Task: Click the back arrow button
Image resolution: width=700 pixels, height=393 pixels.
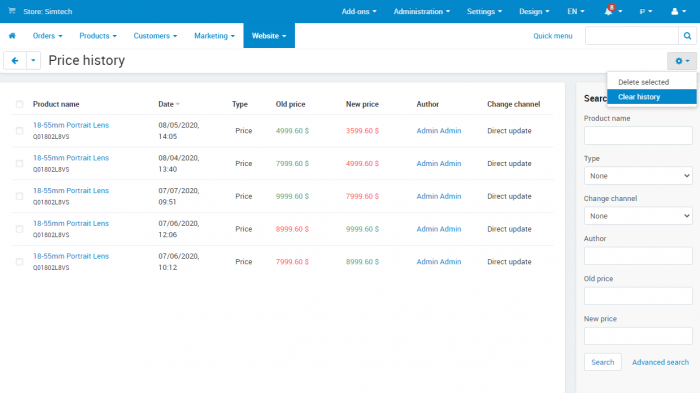Action: coord(15,60)
